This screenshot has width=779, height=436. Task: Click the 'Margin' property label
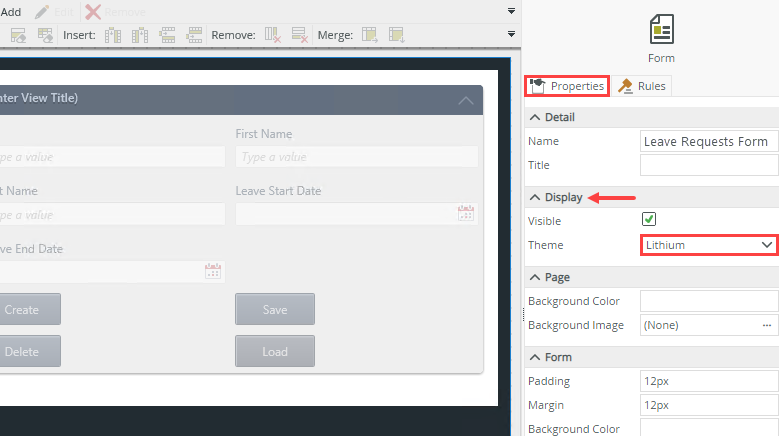(x=546, y=405)
